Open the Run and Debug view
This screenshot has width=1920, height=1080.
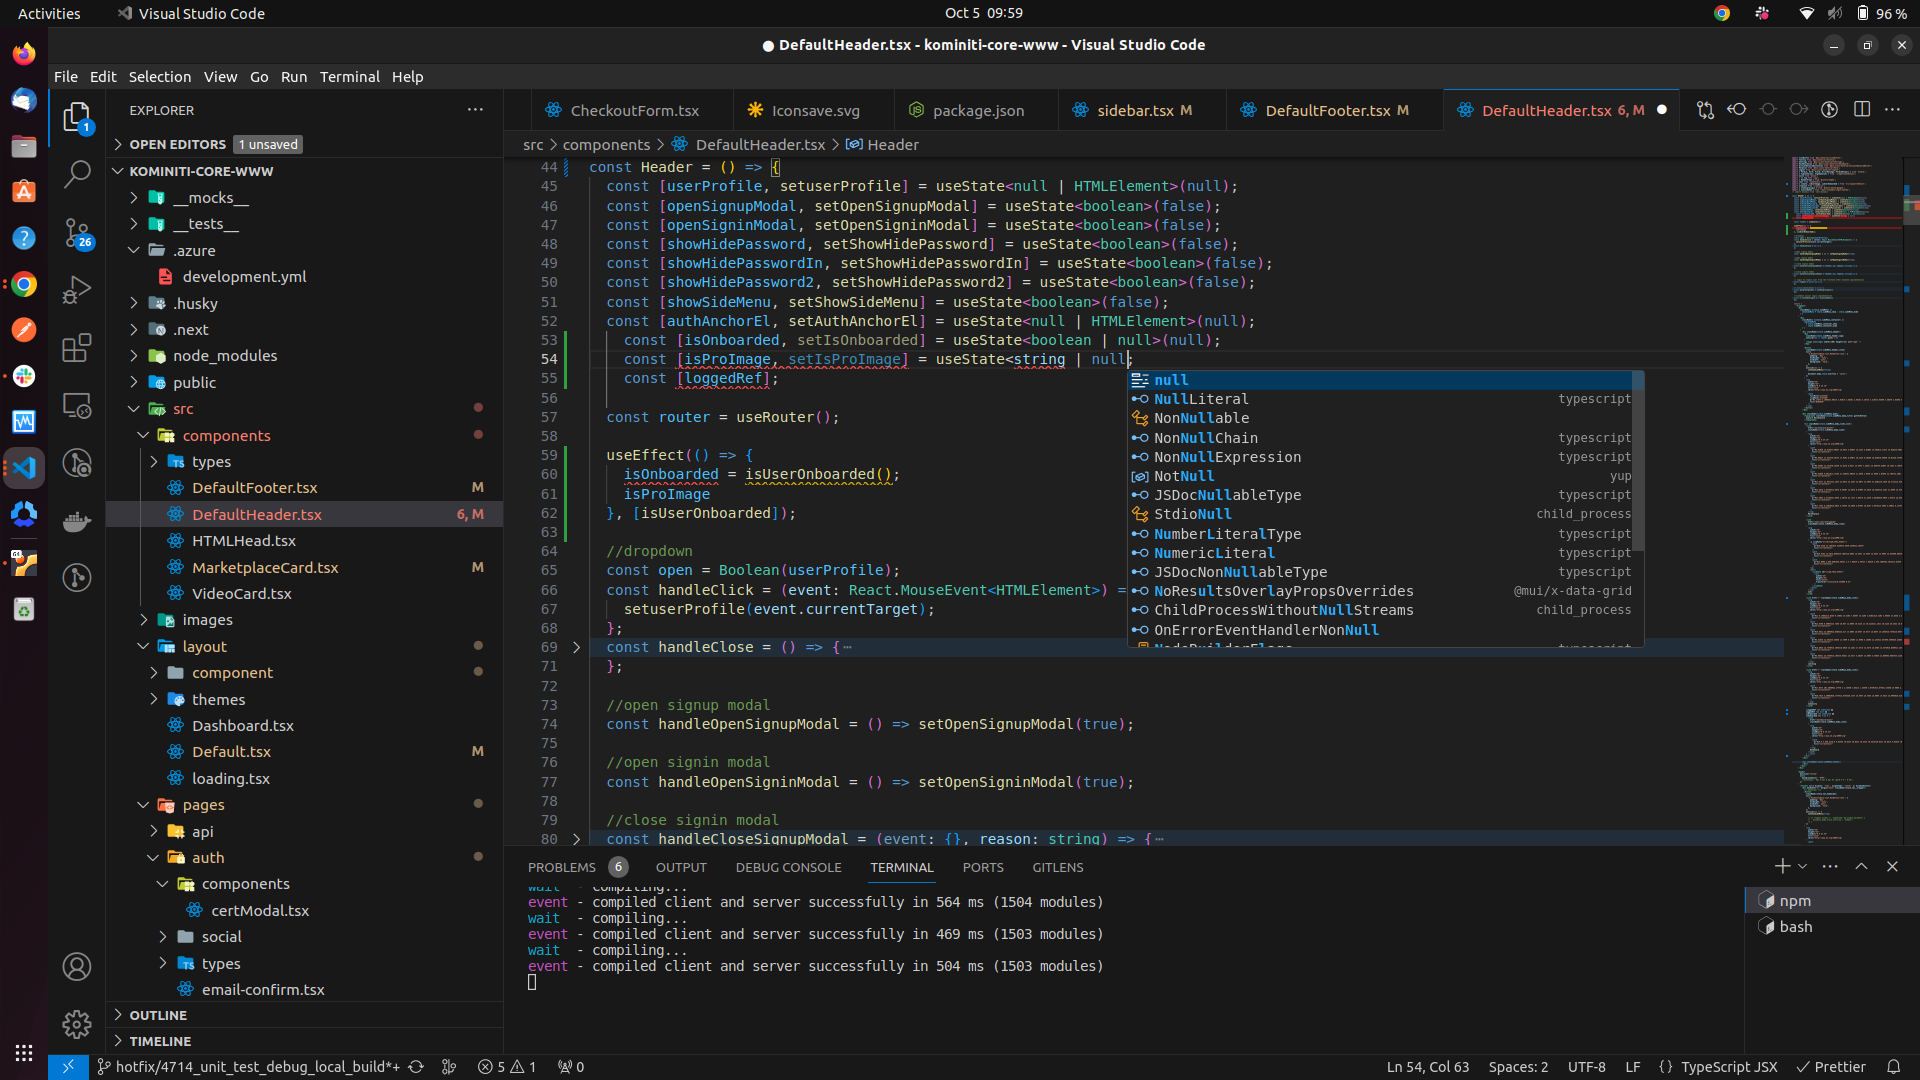[x=77, y=290]
